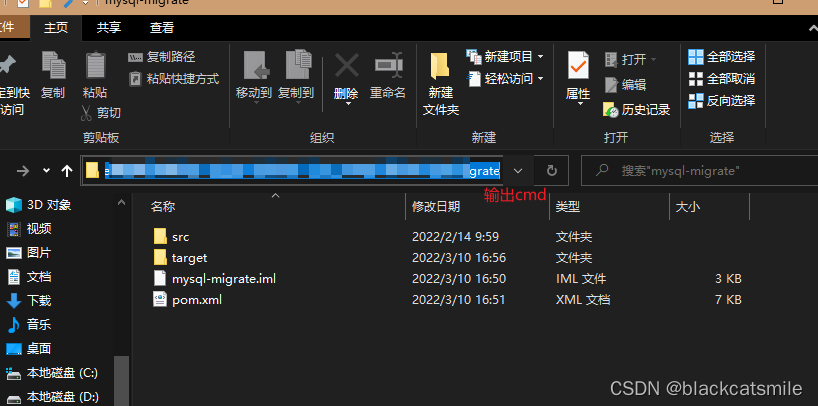Click the target folder icon
The image size is (818, 406).
[160, 257]
